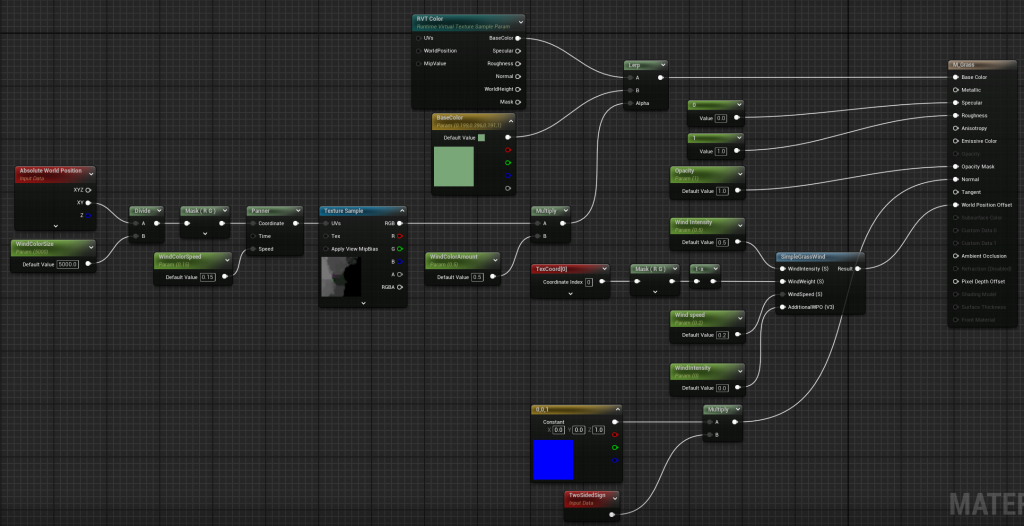
Task: Click the Speed input pin on Panner
Action: 253,249
